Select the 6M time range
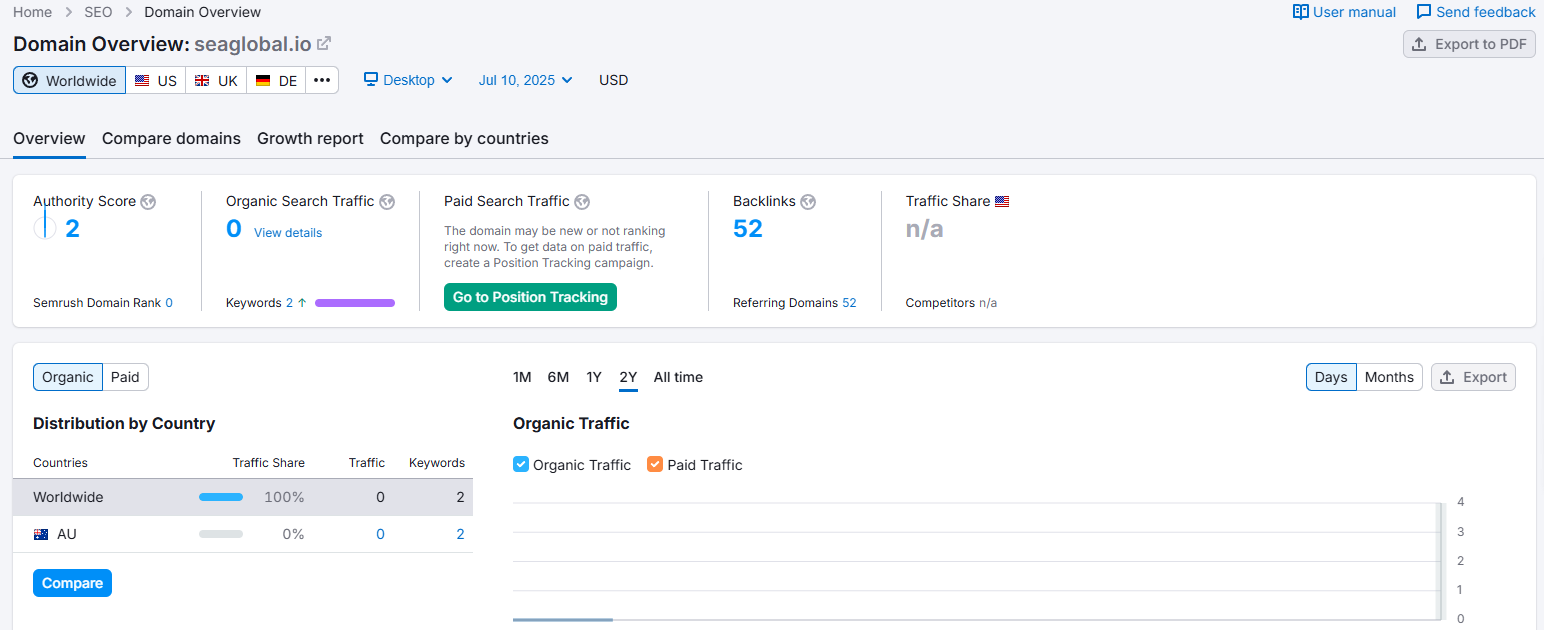Viewport: 1544px width, 630px height. (x=558, y=377)
